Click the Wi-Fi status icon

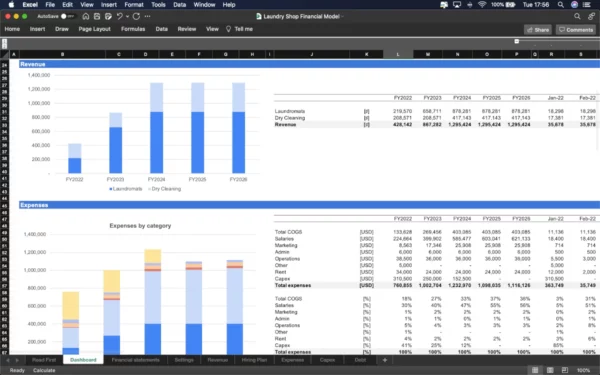(482, 5)
